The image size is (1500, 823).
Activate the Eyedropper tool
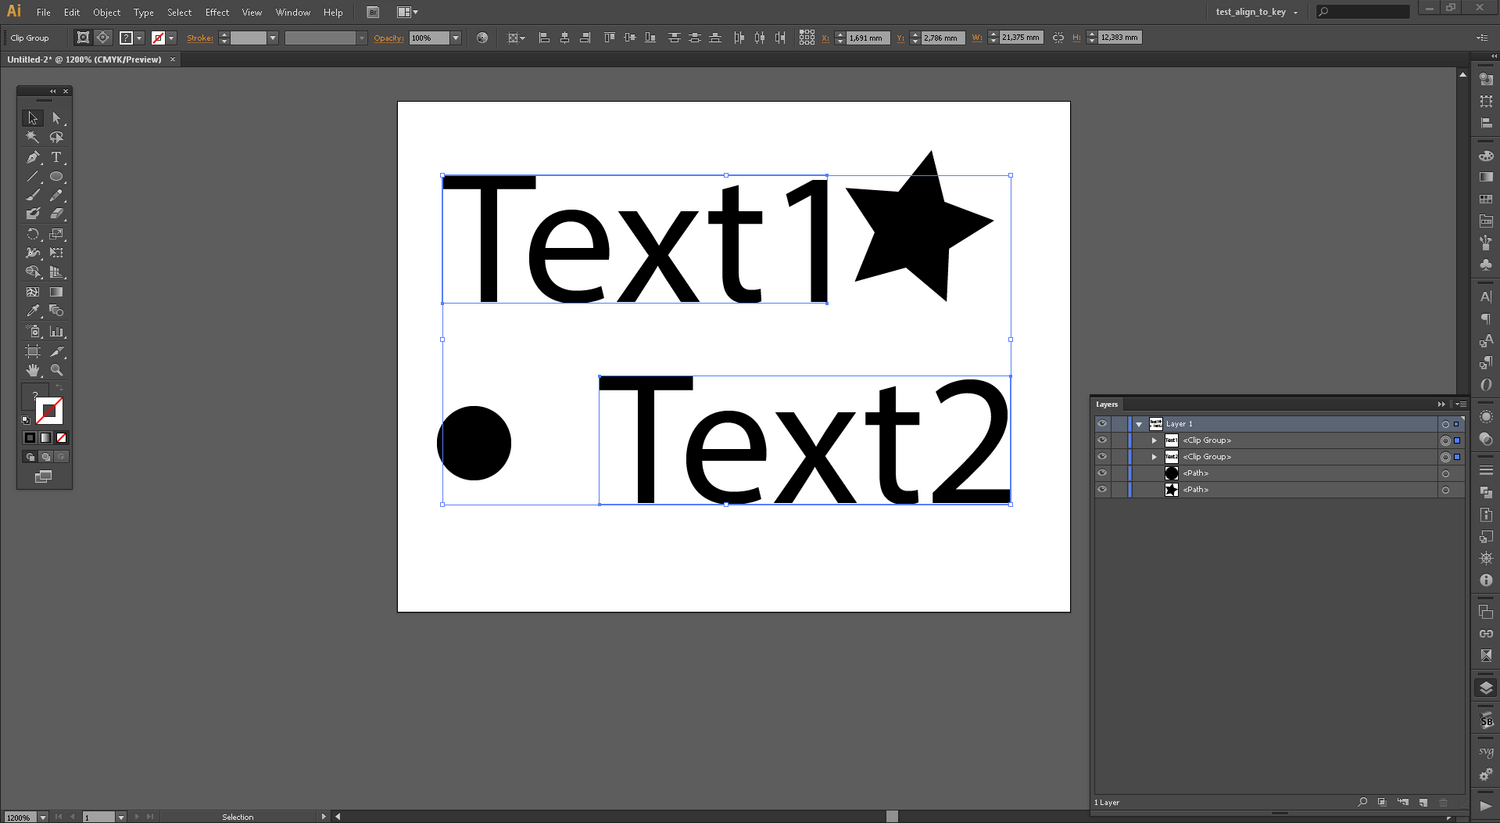(x=33, y=311)
